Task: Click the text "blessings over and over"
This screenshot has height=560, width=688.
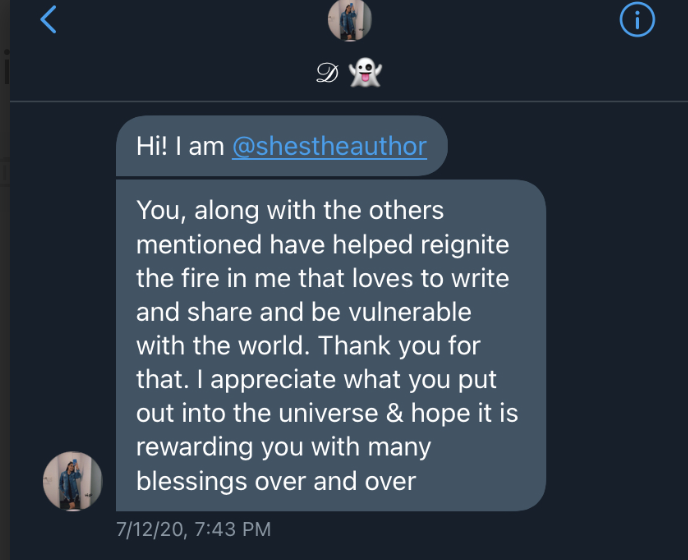Action: point(276,481)
